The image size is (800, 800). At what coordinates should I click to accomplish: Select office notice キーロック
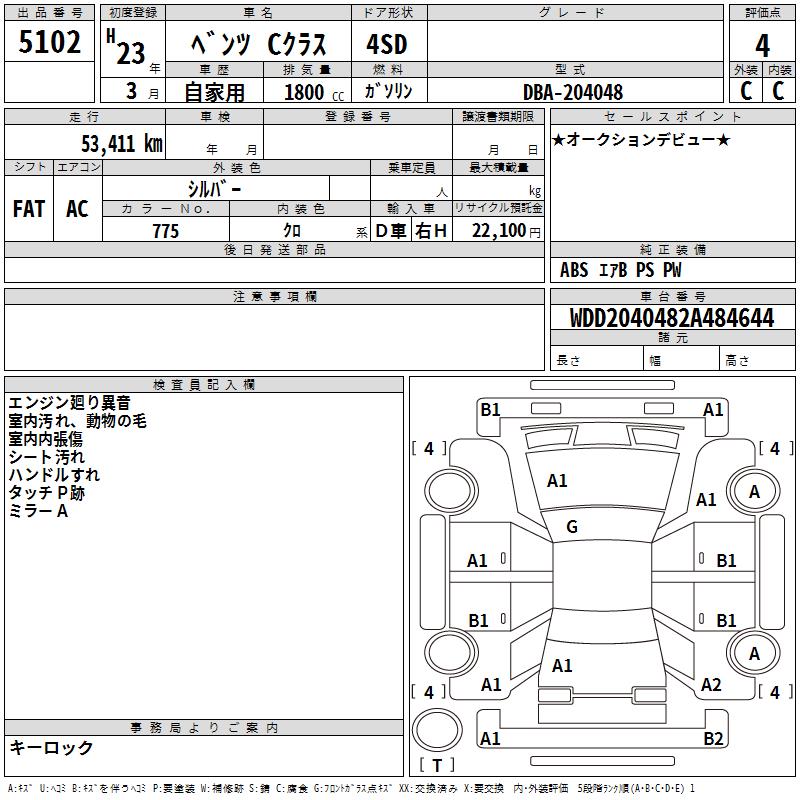coord(51,747)
